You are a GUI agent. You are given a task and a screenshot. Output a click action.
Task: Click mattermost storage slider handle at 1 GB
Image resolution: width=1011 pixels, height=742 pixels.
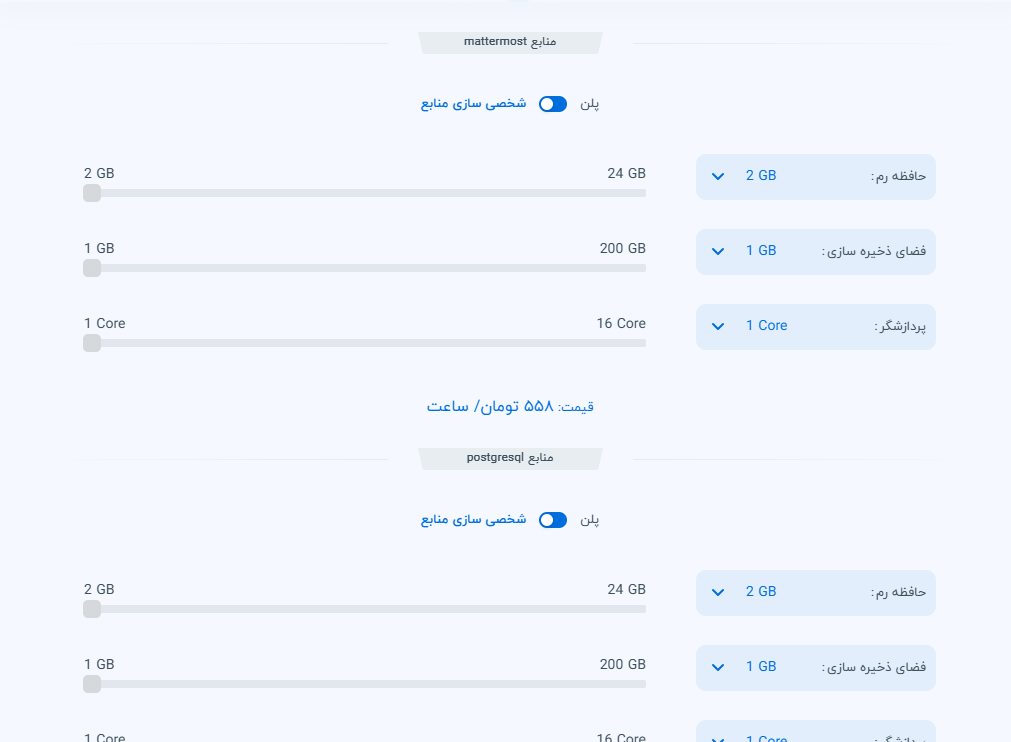92,268
